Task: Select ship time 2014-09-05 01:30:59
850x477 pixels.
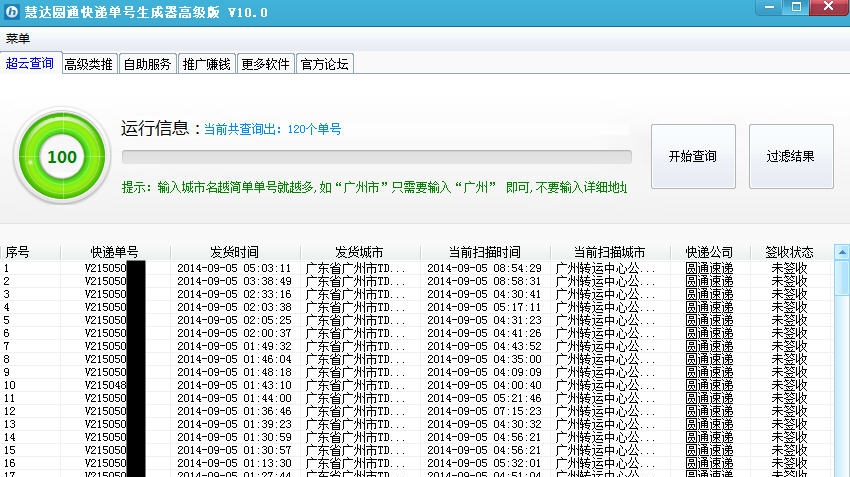Action: point(234,437)
